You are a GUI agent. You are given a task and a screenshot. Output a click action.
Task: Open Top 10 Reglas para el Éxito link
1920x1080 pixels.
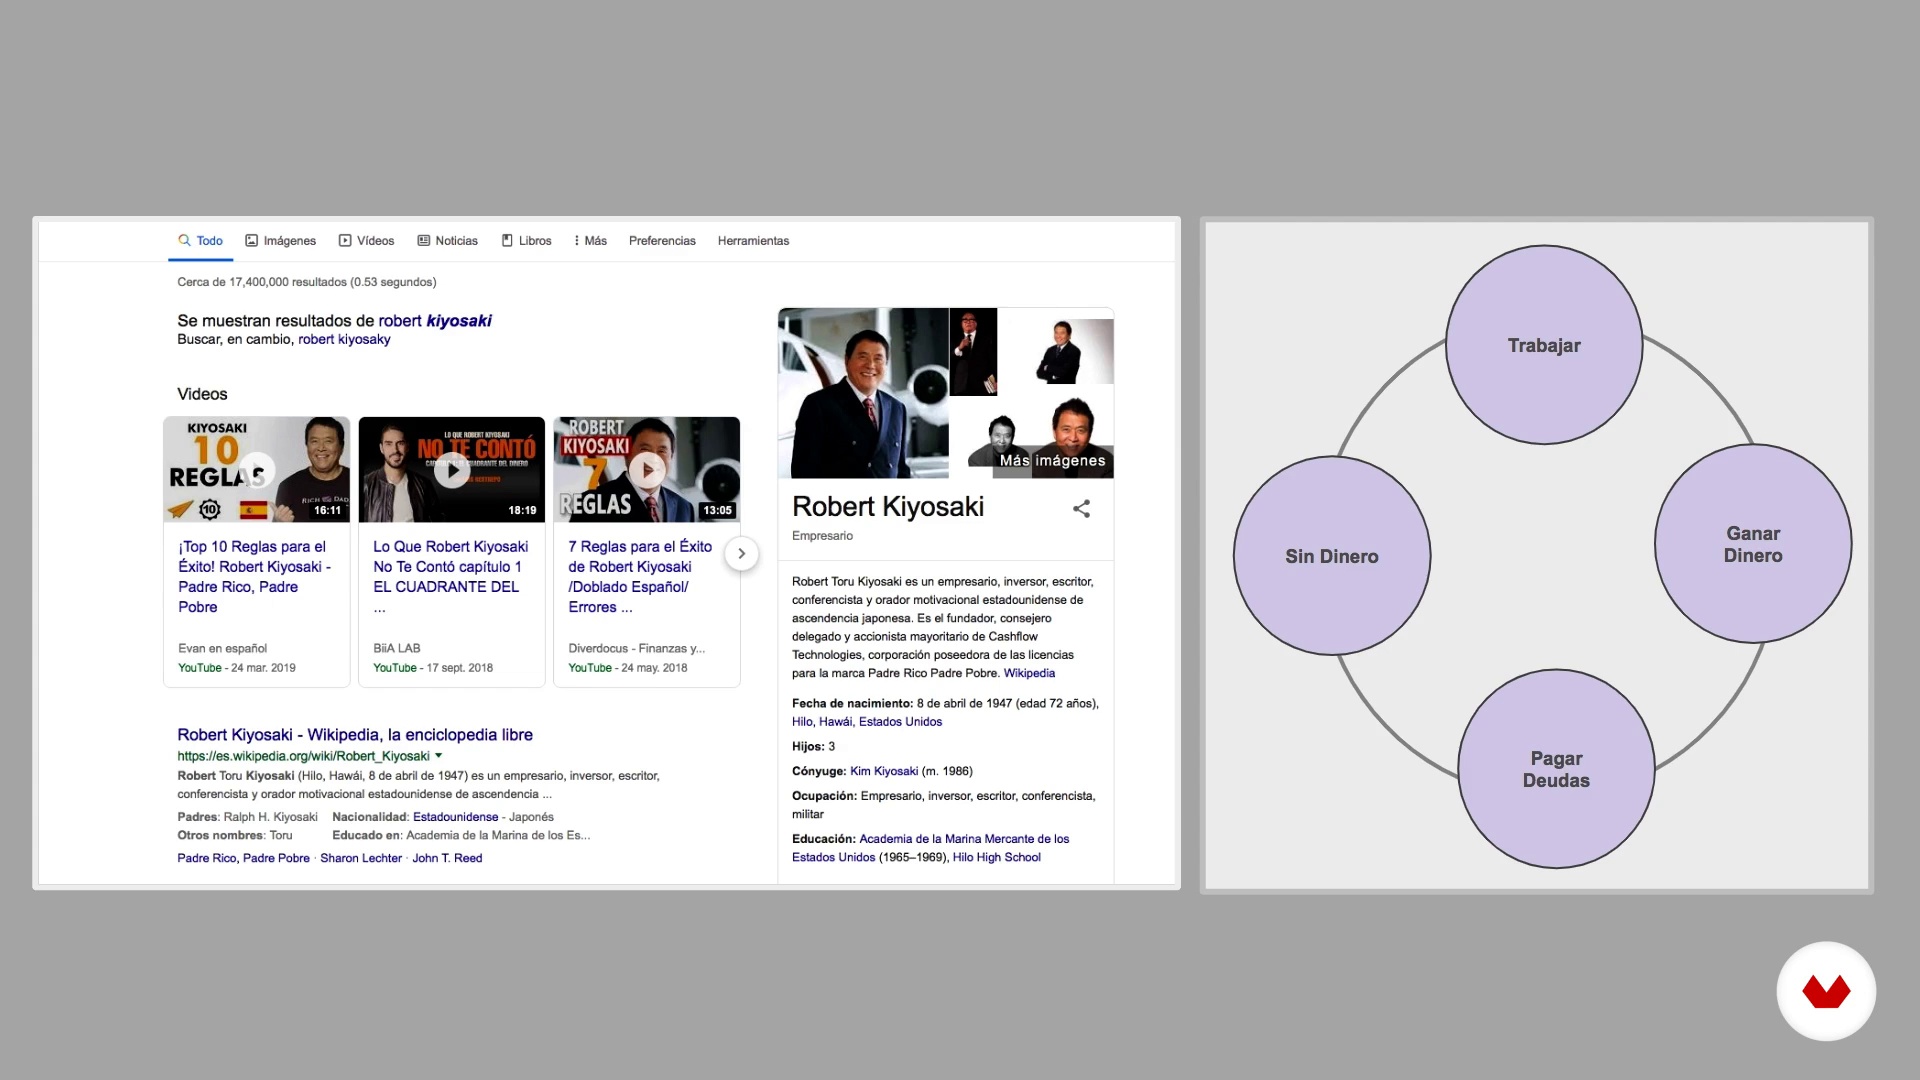point(254,577)
